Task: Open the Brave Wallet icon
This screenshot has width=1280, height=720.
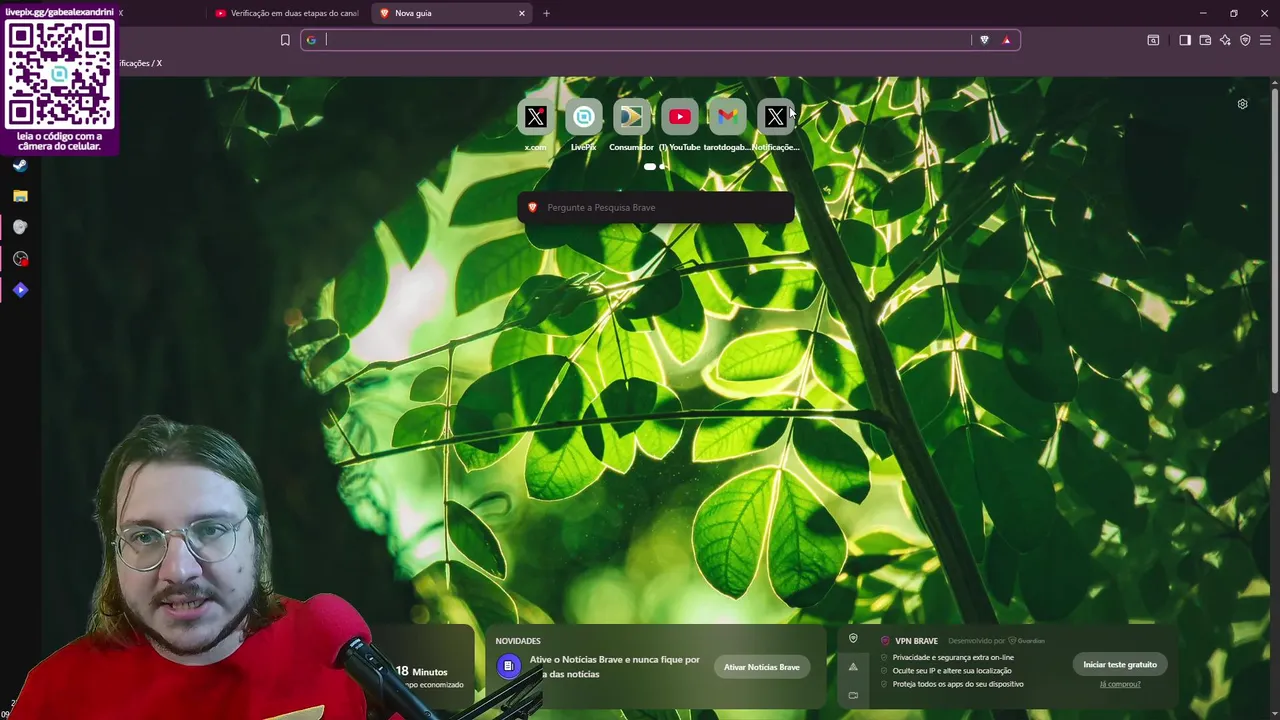Action: pos(1205,40)
